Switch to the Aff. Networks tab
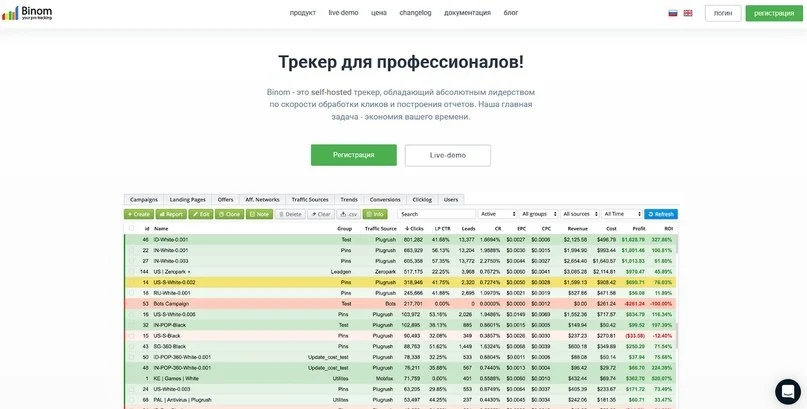807x409 pixels. pyautogui.click(x=262, y=200)
